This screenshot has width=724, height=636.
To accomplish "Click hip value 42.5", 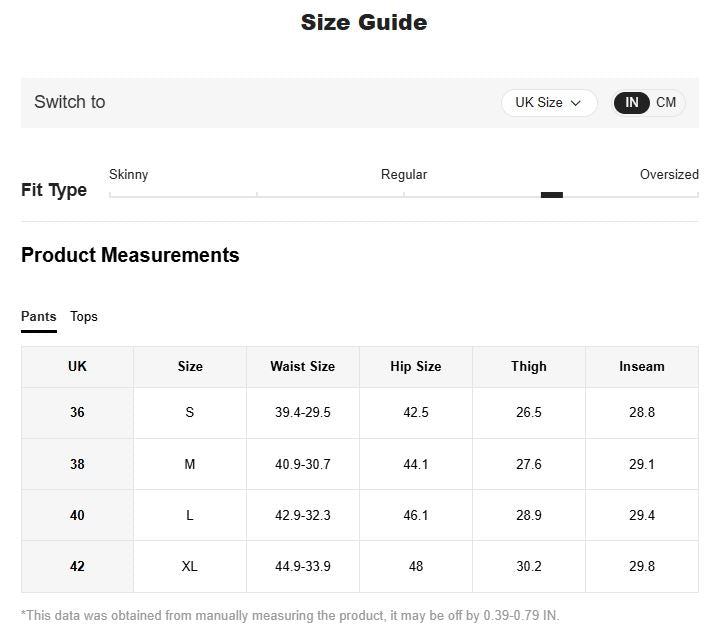I will (416, 412).
